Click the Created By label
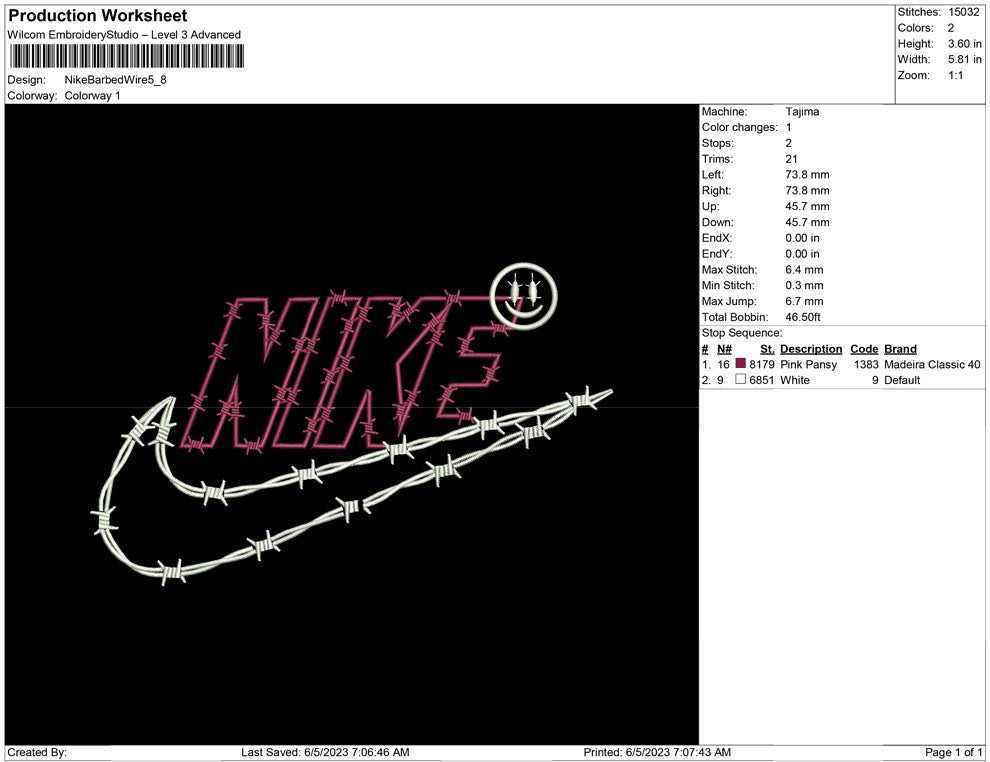Viewport: 990px width, 762px height. 37,752
